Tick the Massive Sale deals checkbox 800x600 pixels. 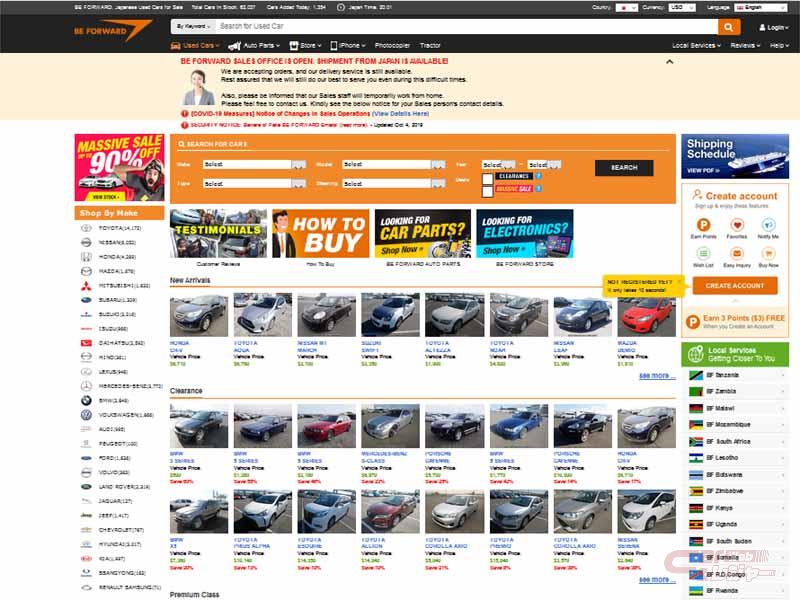(x=487, y=190)
